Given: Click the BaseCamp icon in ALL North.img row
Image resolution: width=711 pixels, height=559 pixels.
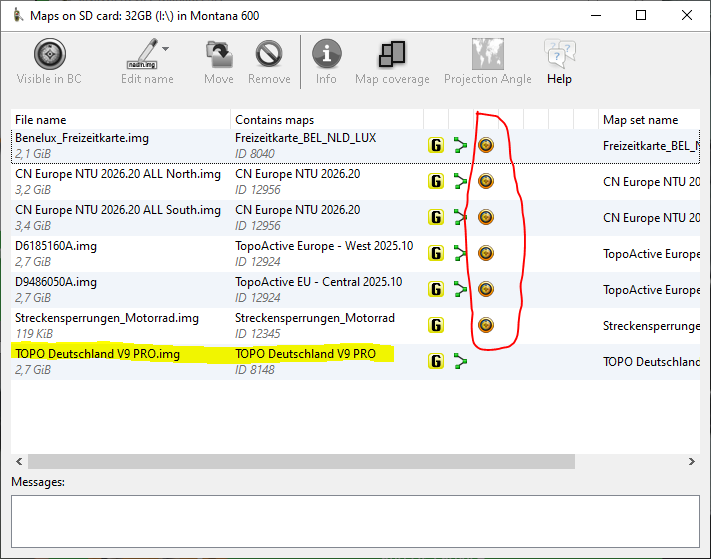Looking at the screenshot, I should click(x=486, y=181).
